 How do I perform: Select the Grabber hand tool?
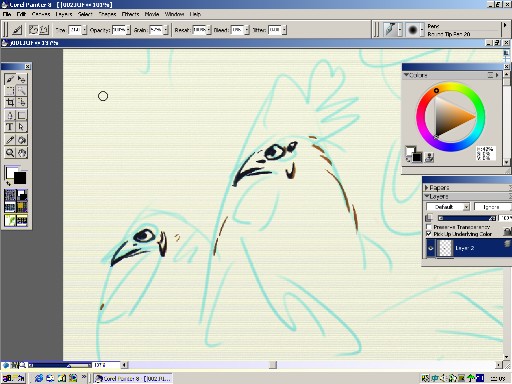[x=22, y=153]
